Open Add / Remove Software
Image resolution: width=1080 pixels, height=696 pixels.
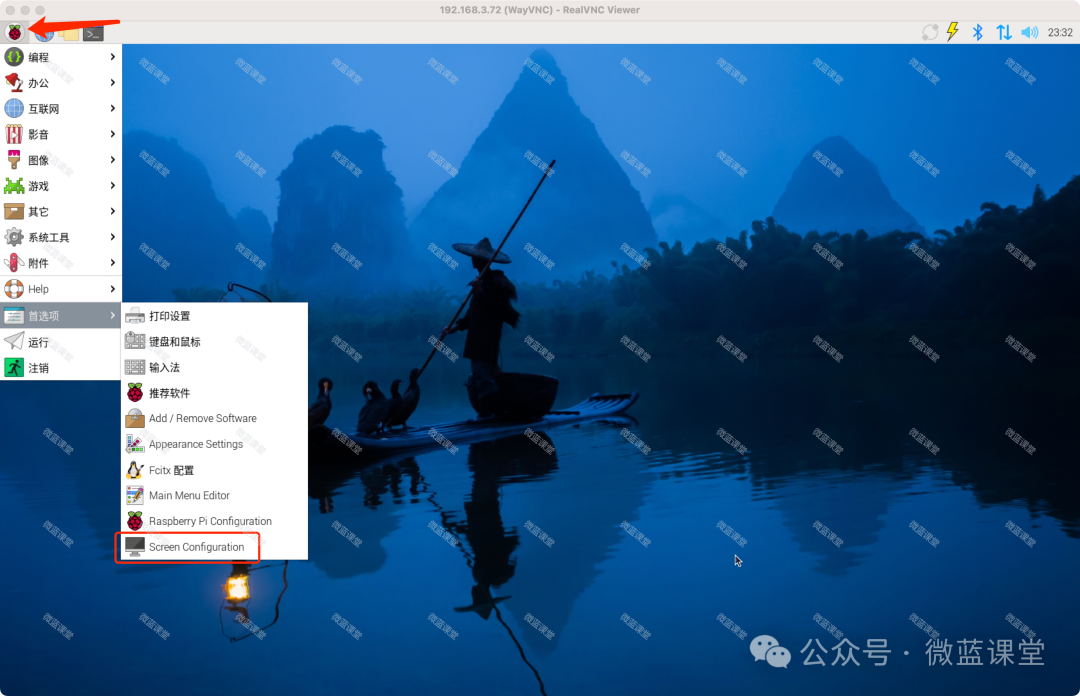click(x=215, y=418)
